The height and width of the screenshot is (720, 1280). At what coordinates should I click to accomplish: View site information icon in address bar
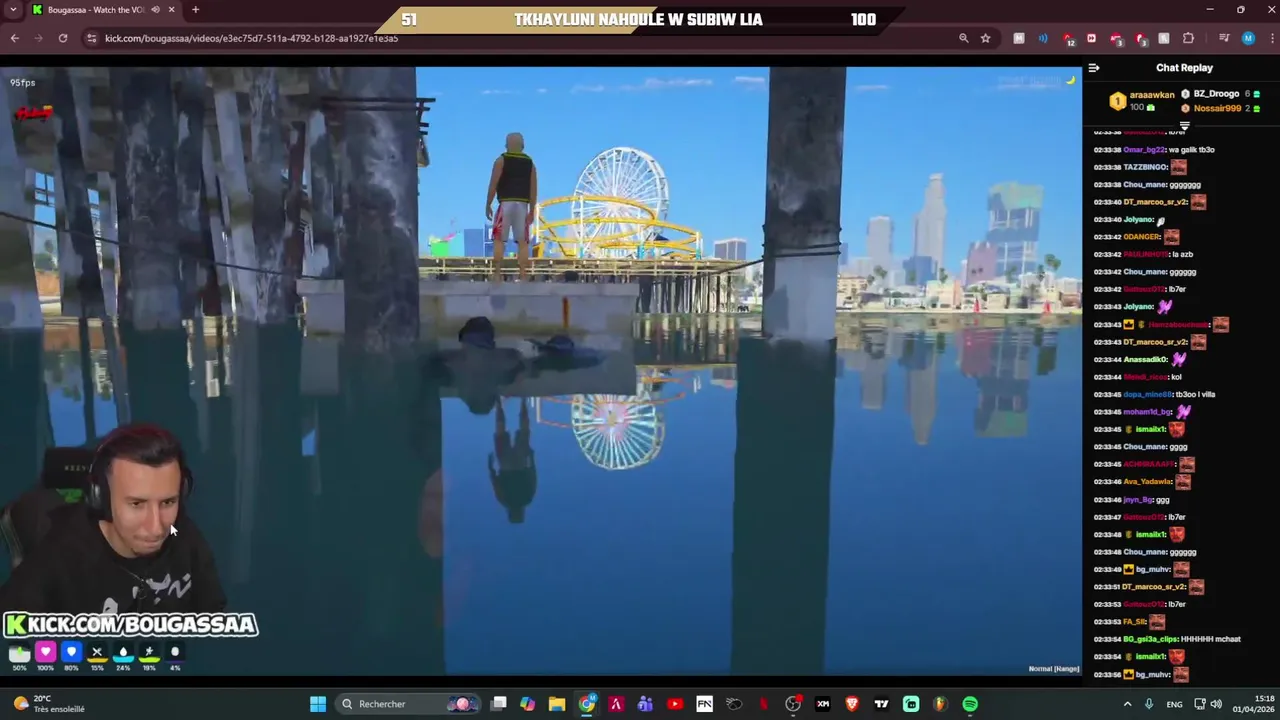91,38
